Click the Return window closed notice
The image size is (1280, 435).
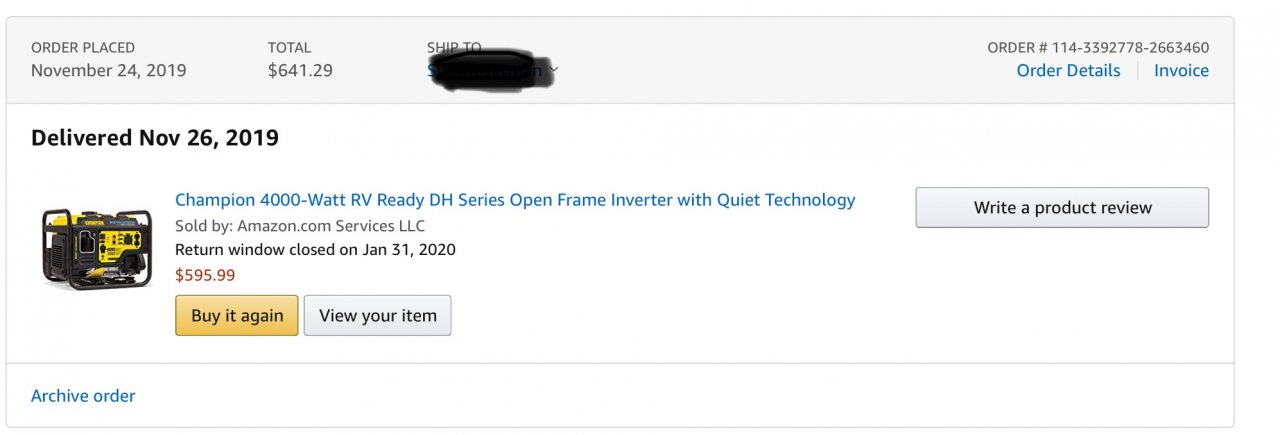coord(315,250)
